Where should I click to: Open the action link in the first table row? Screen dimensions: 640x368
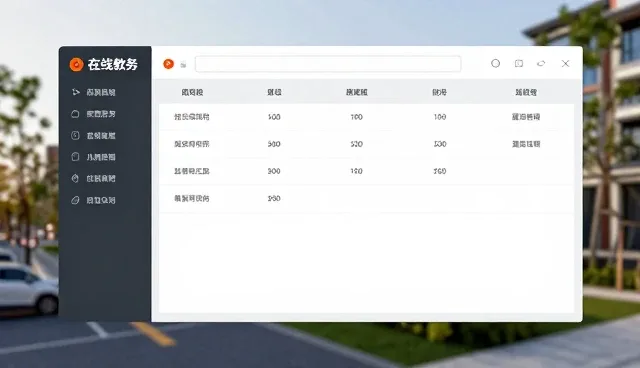526,117
